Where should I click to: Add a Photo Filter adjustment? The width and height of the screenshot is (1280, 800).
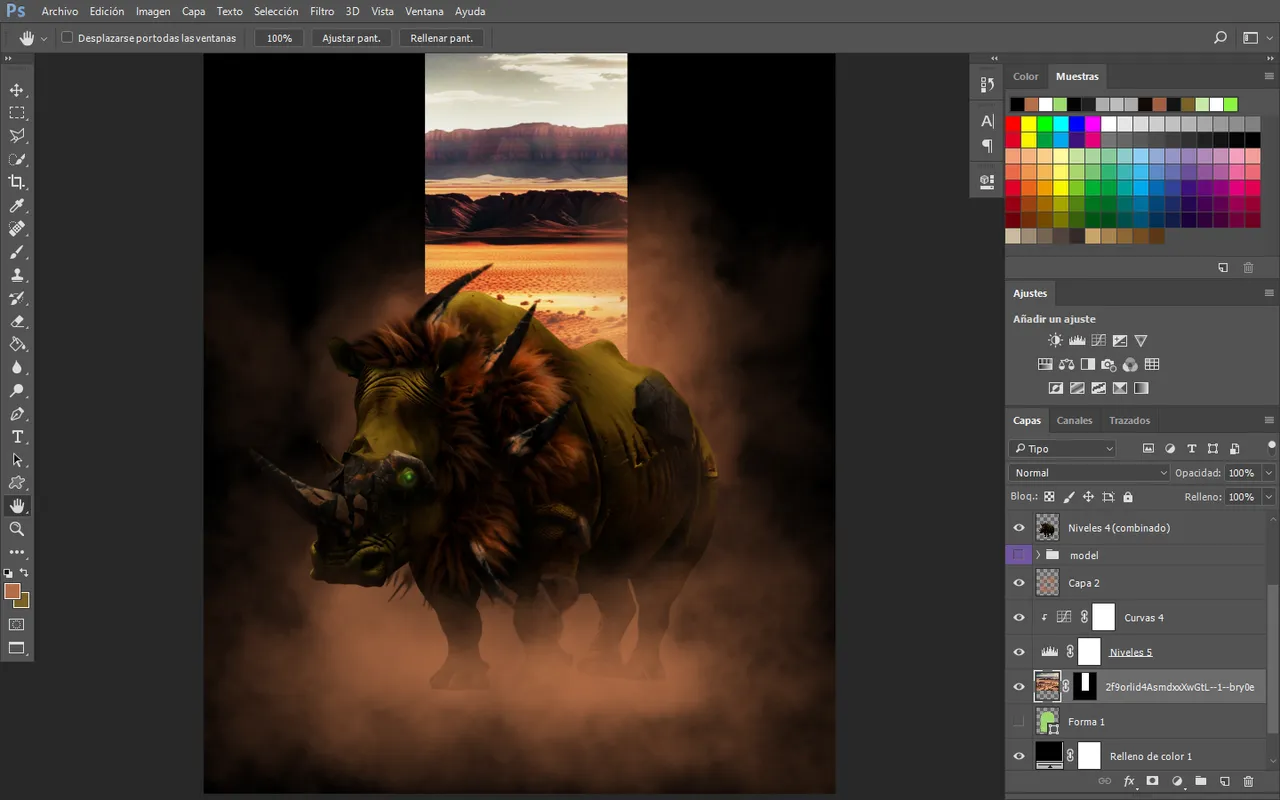(x=1109, y=365)
